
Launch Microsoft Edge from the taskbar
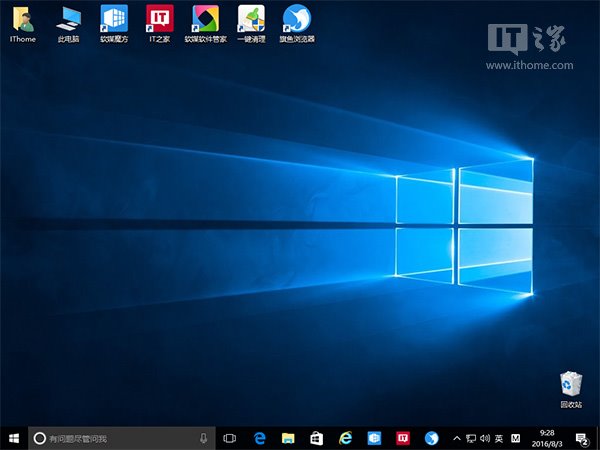[x=259, y=439]
